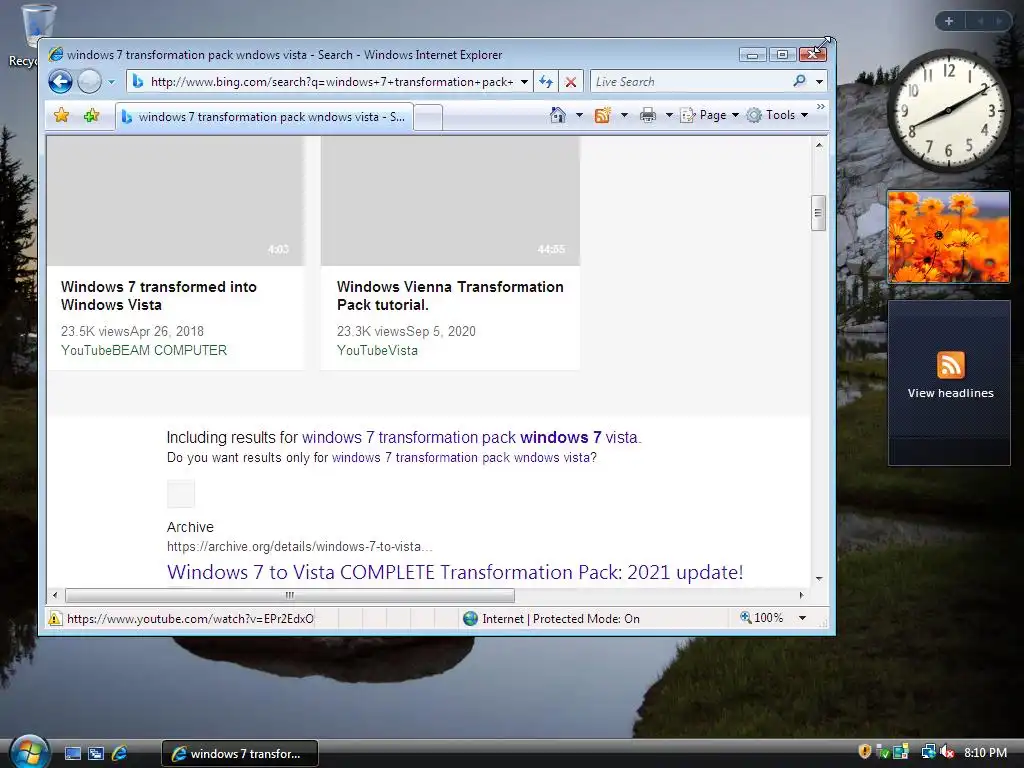The image size is (1024, 768).
Task: Expand the address bar history dropdown
Action: tap(524, 82)
